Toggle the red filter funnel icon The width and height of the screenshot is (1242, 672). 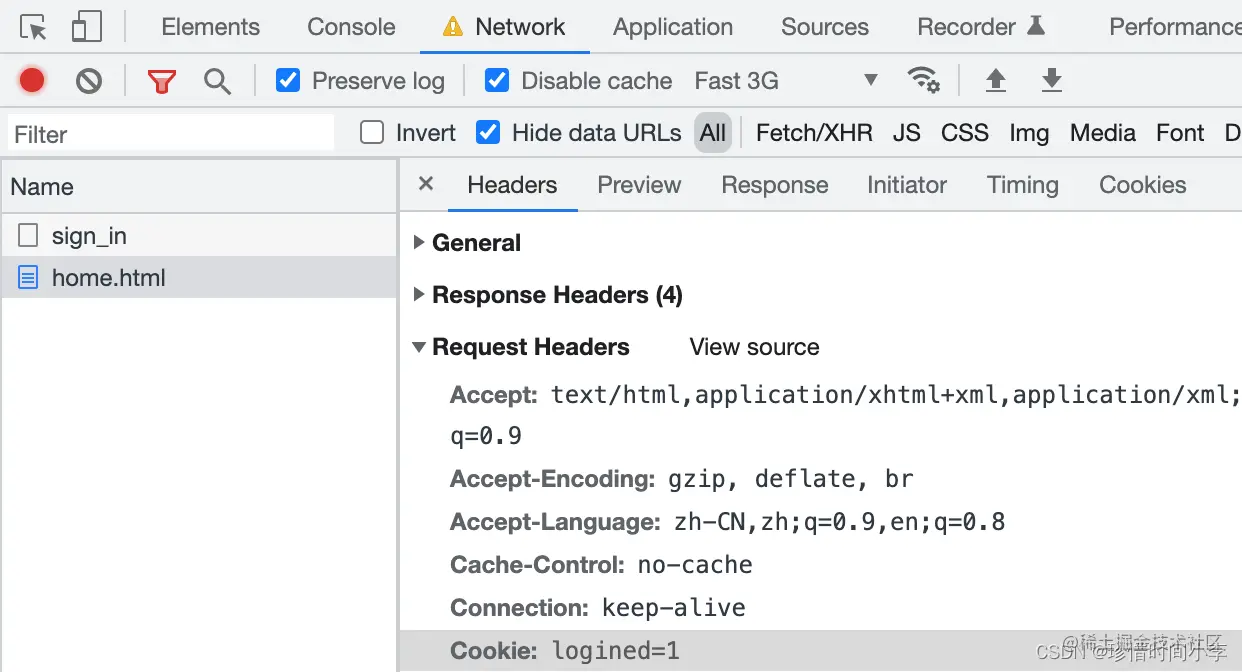tap(161, 80)
